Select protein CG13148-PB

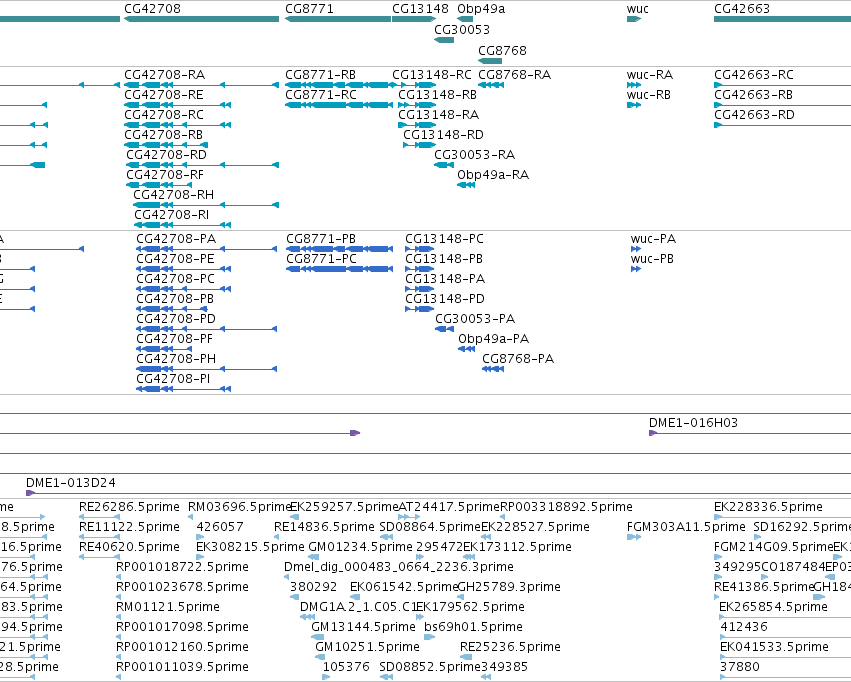coord(420,269)
